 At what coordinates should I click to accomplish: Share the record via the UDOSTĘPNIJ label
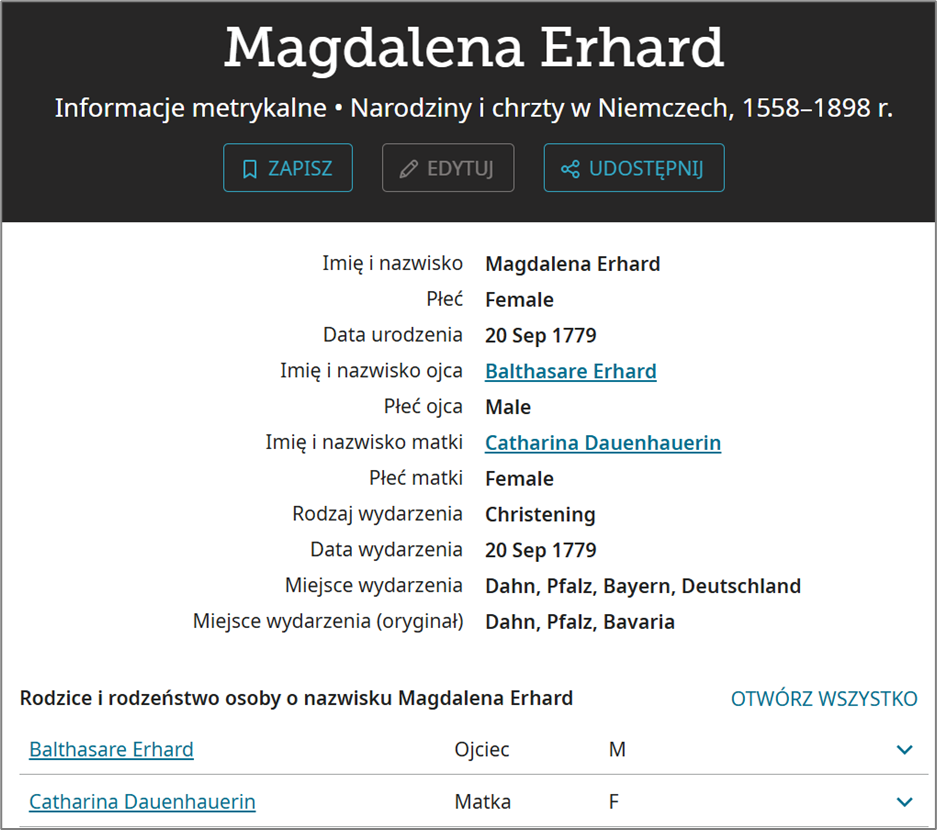[x=646, y=169]
